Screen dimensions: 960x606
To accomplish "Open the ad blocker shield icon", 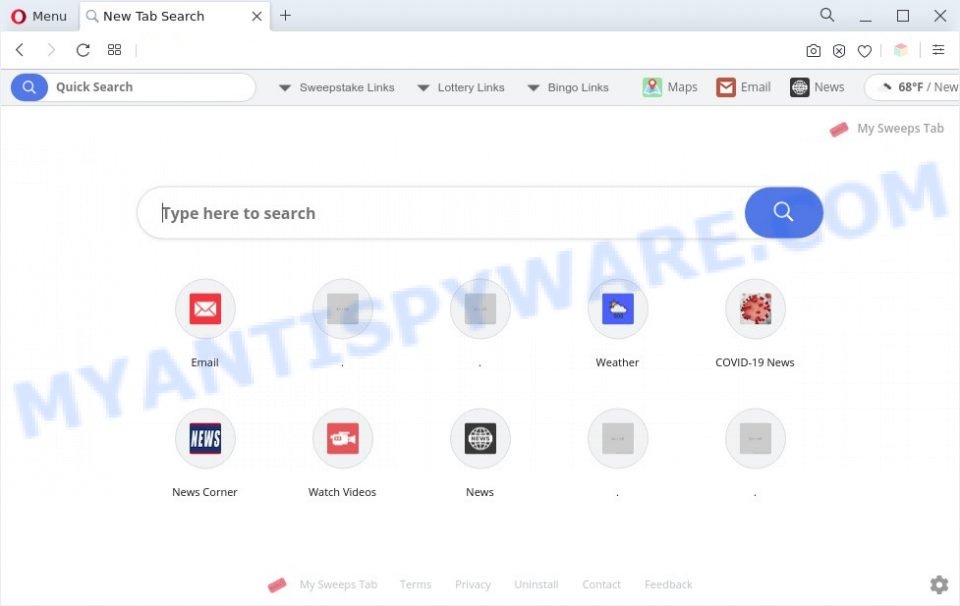I will (x=839, y=51).
